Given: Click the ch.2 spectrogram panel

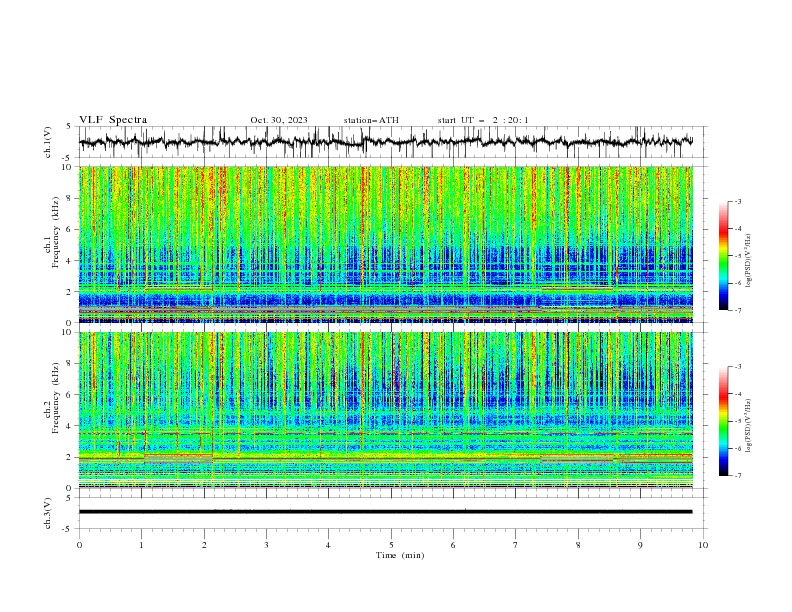Looking at the screenshot, I should tap(386, 410).
